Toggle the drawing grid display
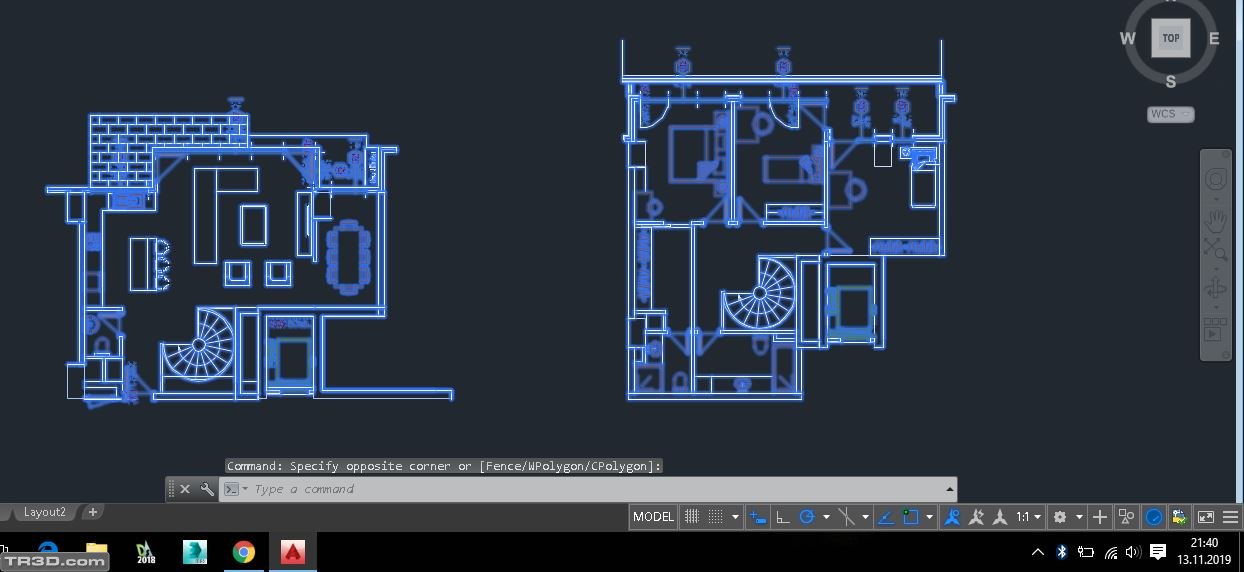 click(x=691, y=517)
